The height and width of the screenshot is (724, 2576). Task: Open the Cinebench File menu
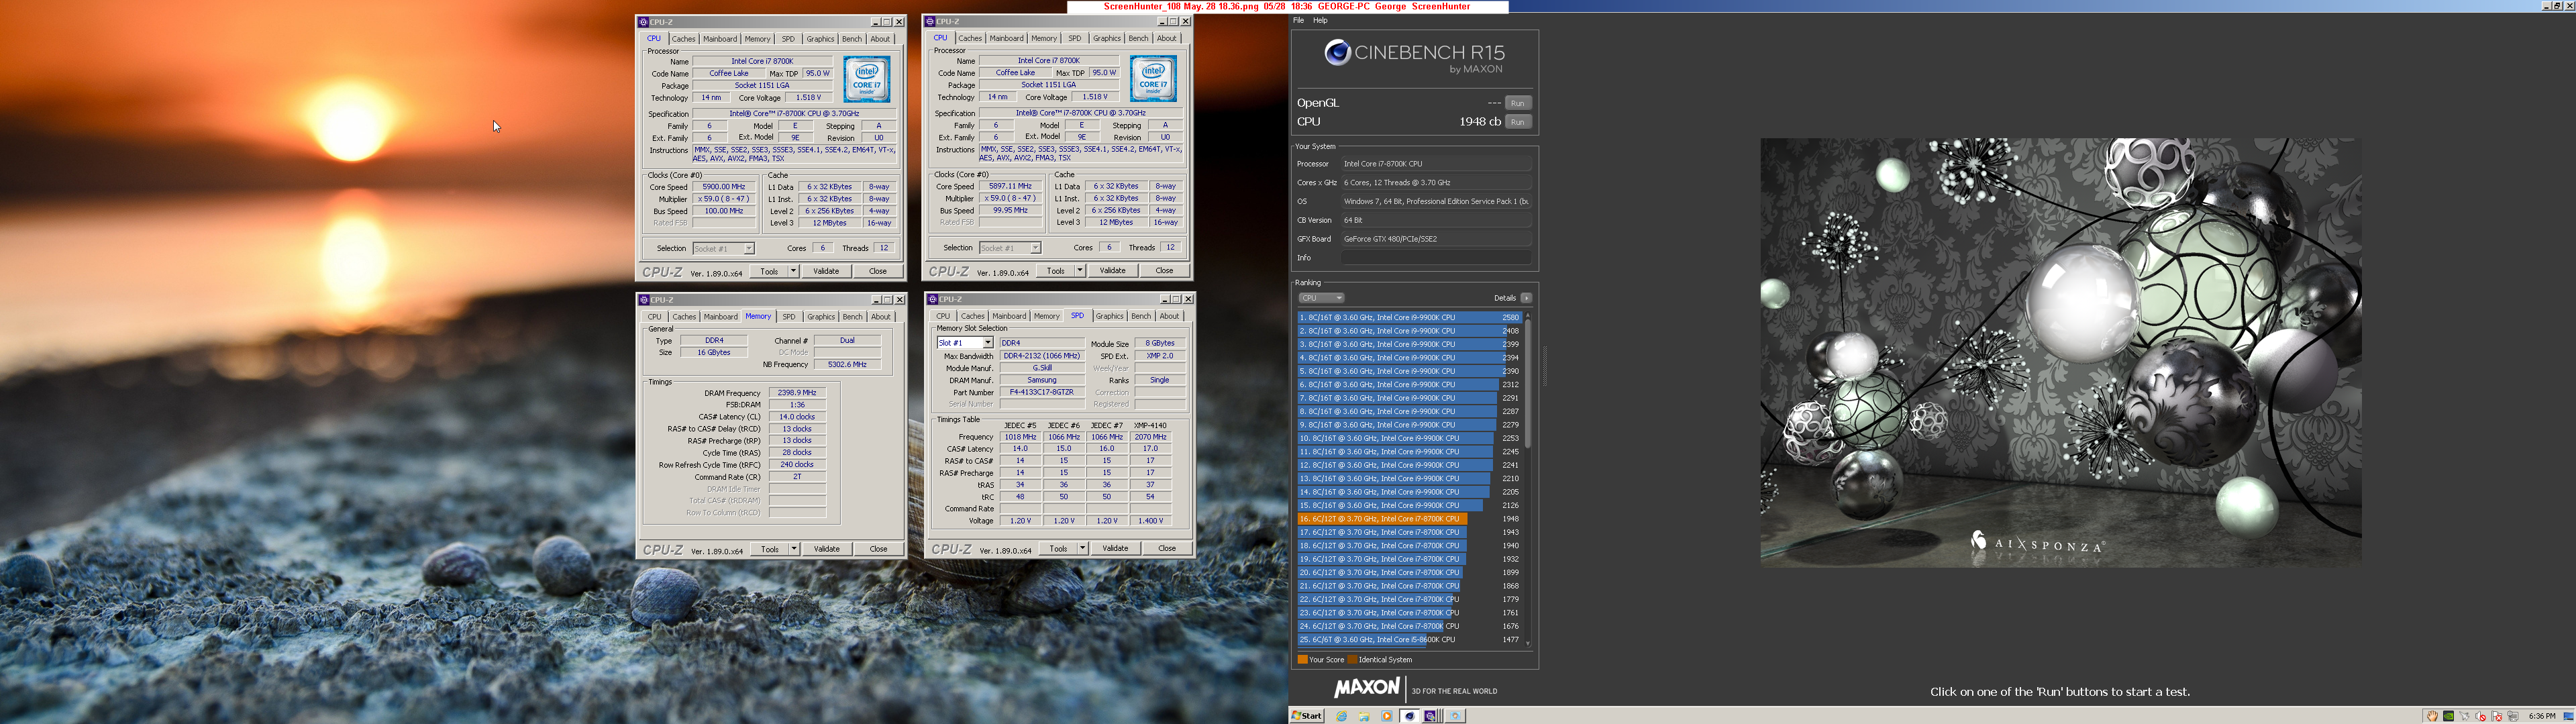click(1298, 20)
